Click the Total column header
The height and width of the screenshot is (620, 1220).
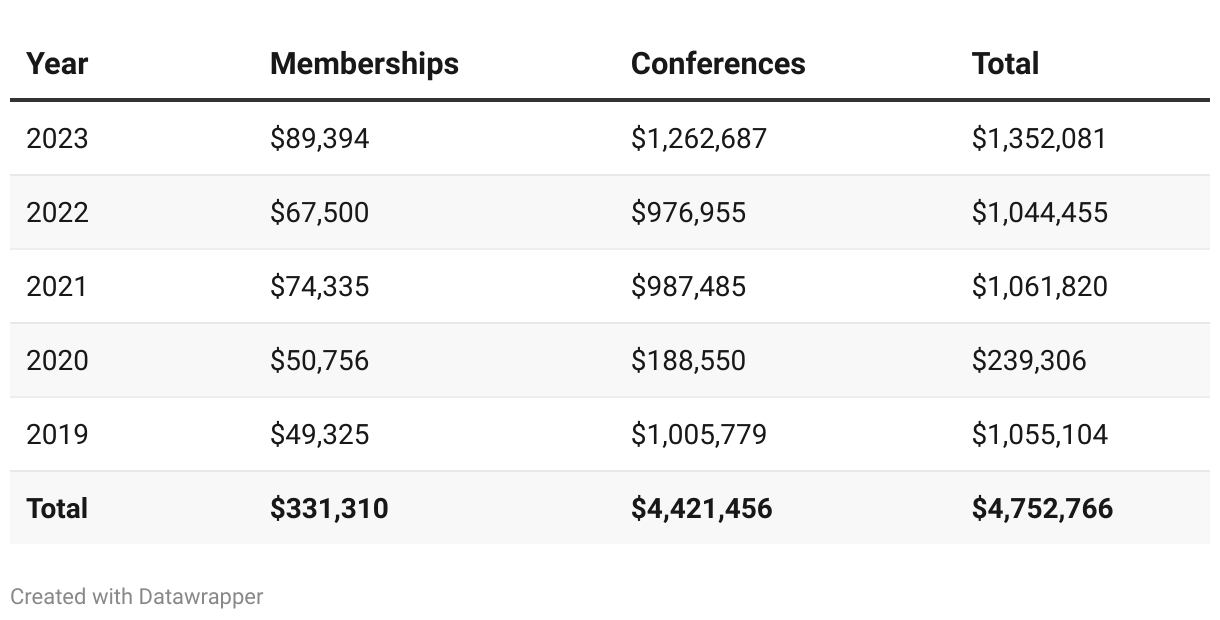1005,64
